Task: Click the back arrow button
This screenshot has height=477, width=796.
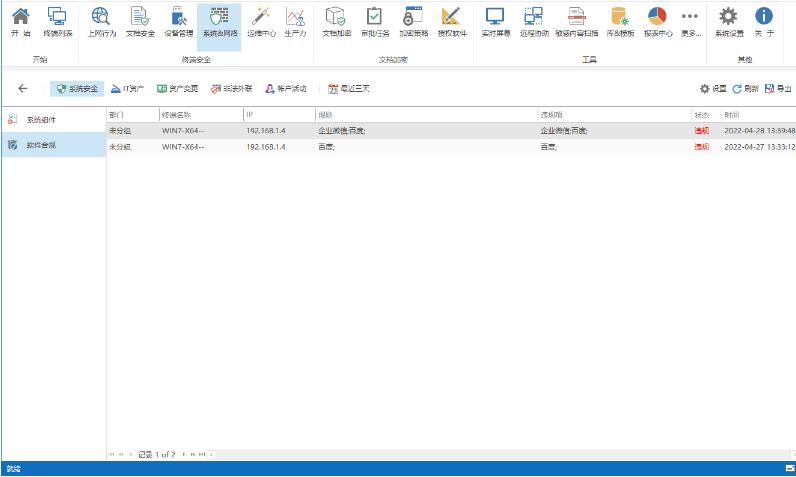Action: 23,88
